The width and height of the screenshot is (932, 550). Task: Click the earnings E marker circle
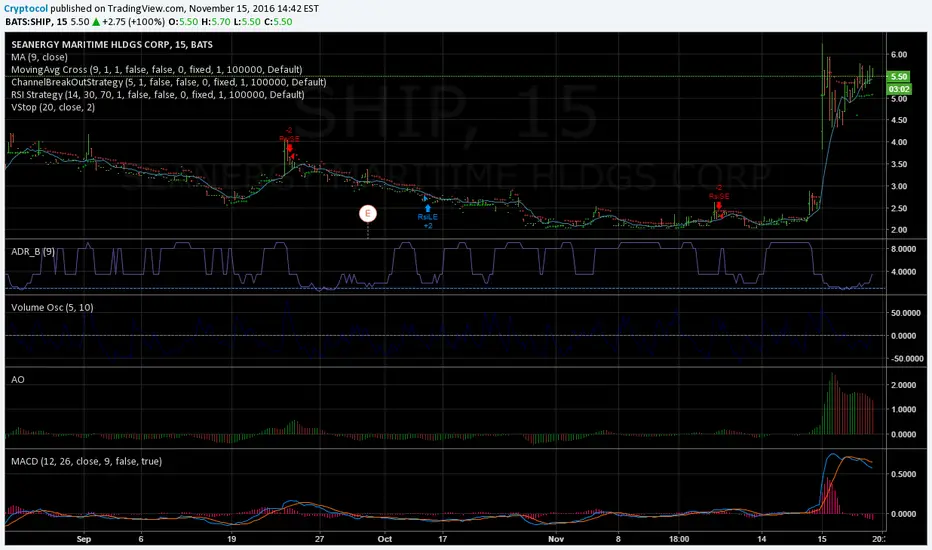pyautogui.click(x=368, y=213)
